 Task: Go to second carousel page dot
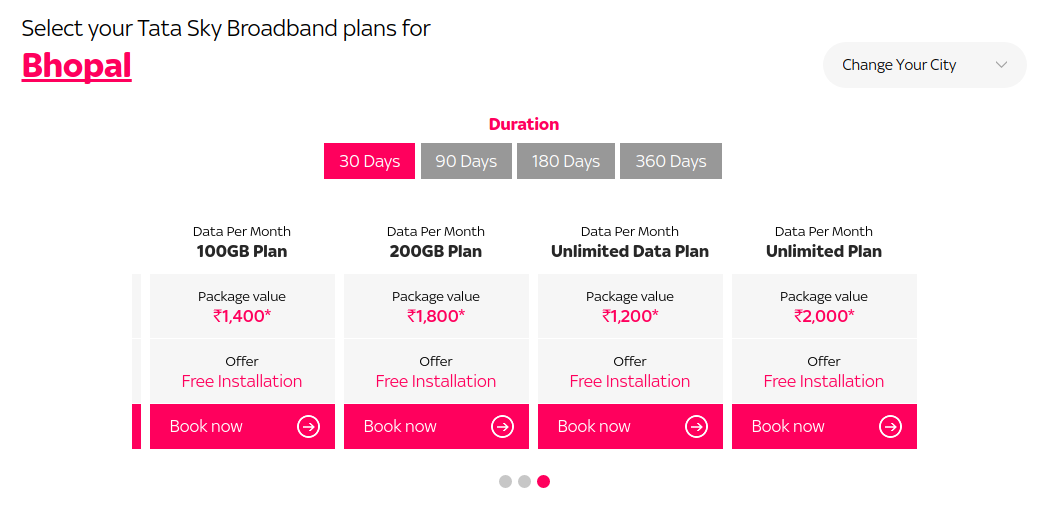524,481
